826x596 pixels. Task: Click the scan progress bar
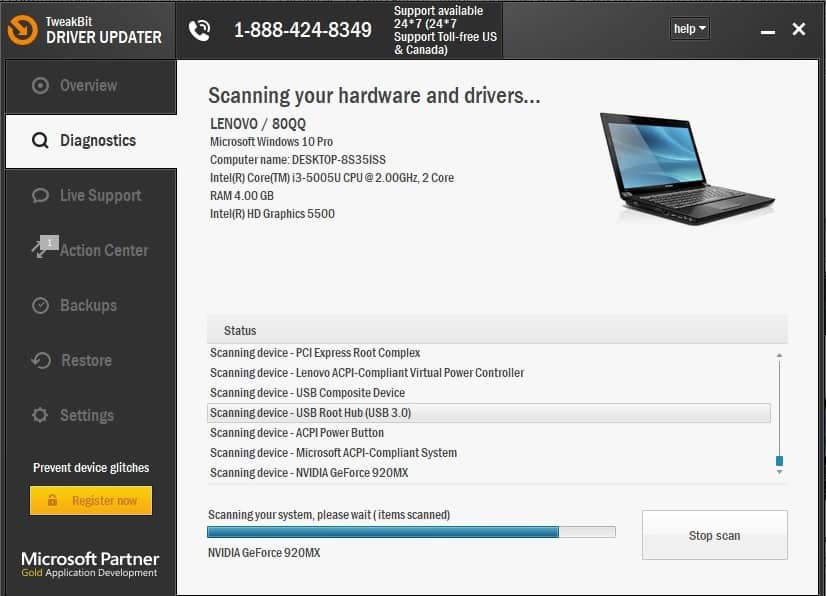[x=411, y=532]
